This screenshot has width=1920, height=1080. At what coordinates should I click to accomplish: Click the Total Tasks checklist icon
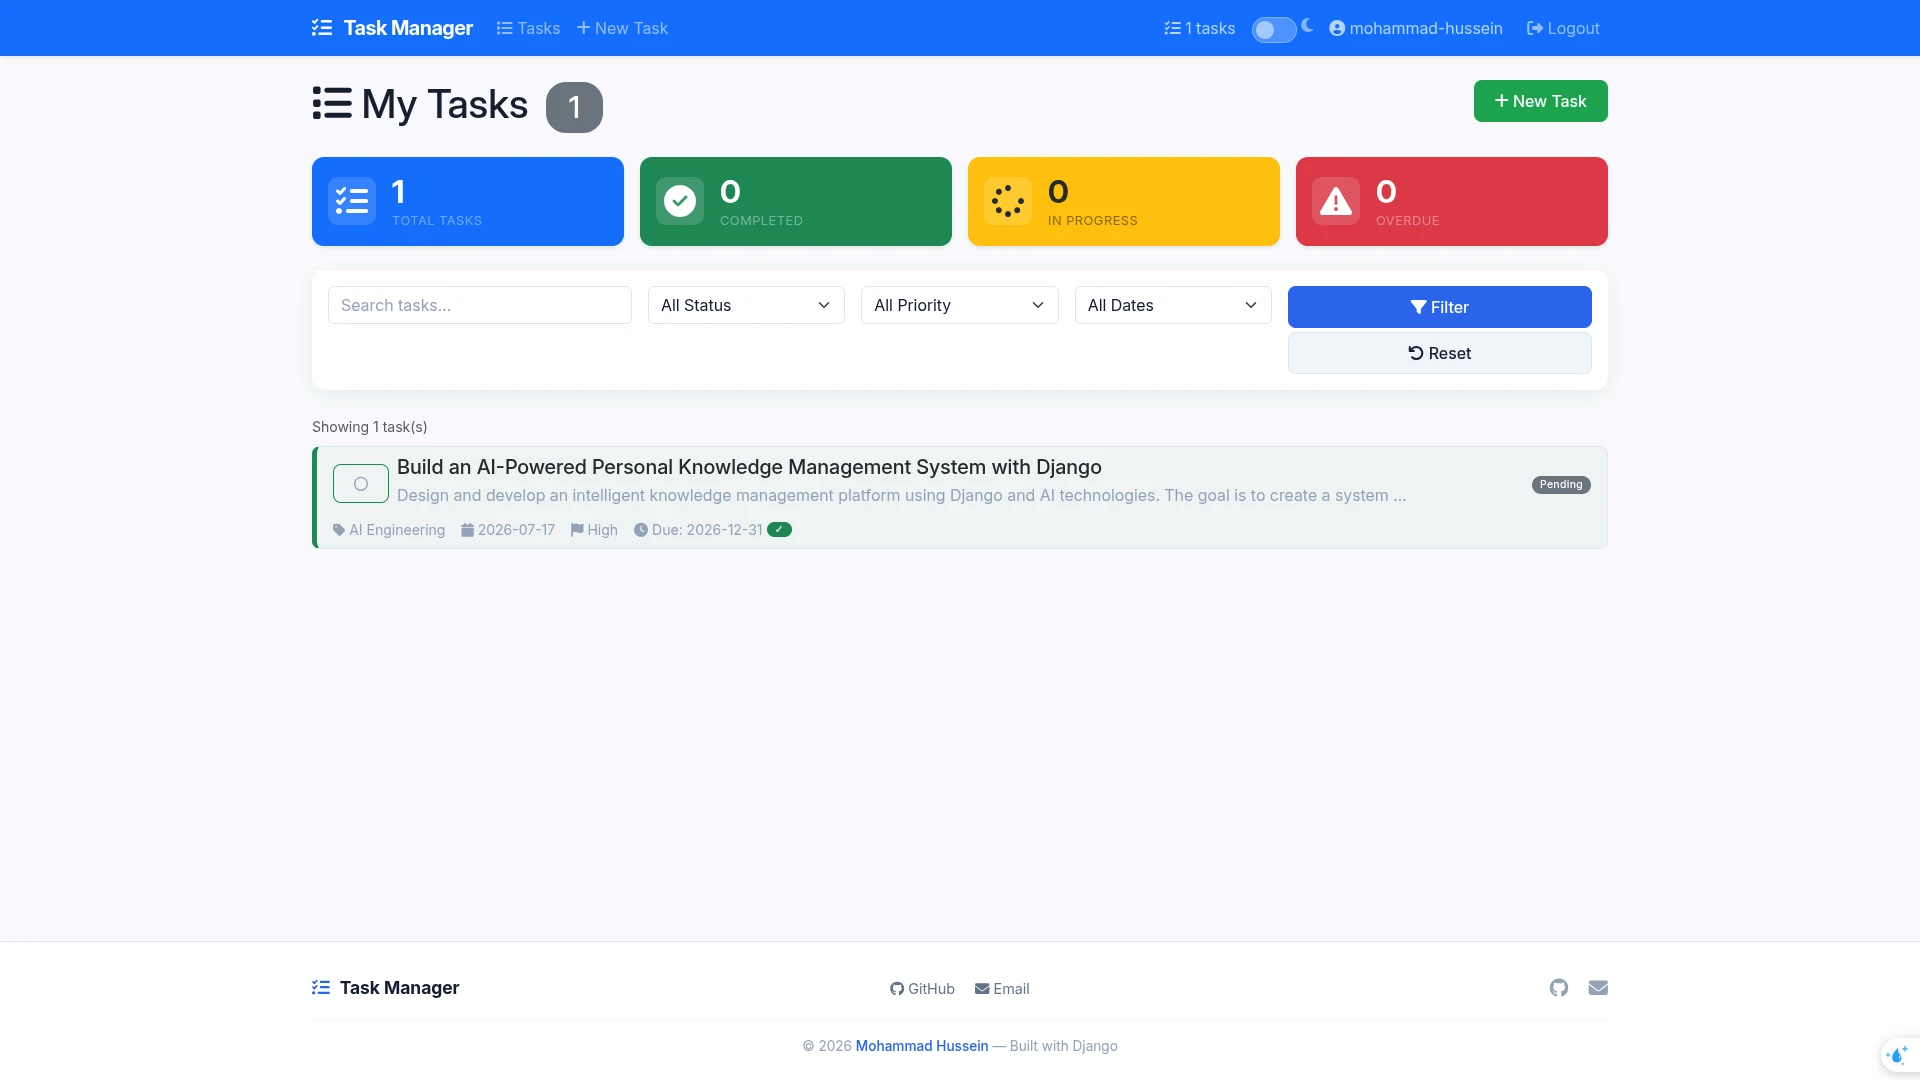[352, 201]
